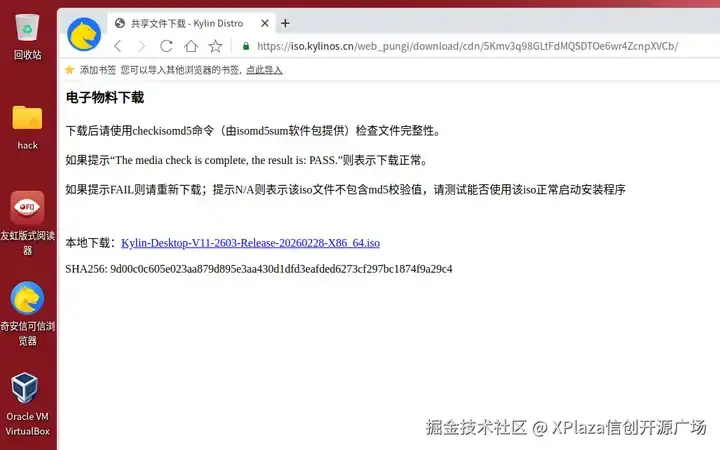Viewport: 720px width, 450px height.
Task: Launch the 友虹版式阅读器 OFD reader icon
Action: coord(28,223)
